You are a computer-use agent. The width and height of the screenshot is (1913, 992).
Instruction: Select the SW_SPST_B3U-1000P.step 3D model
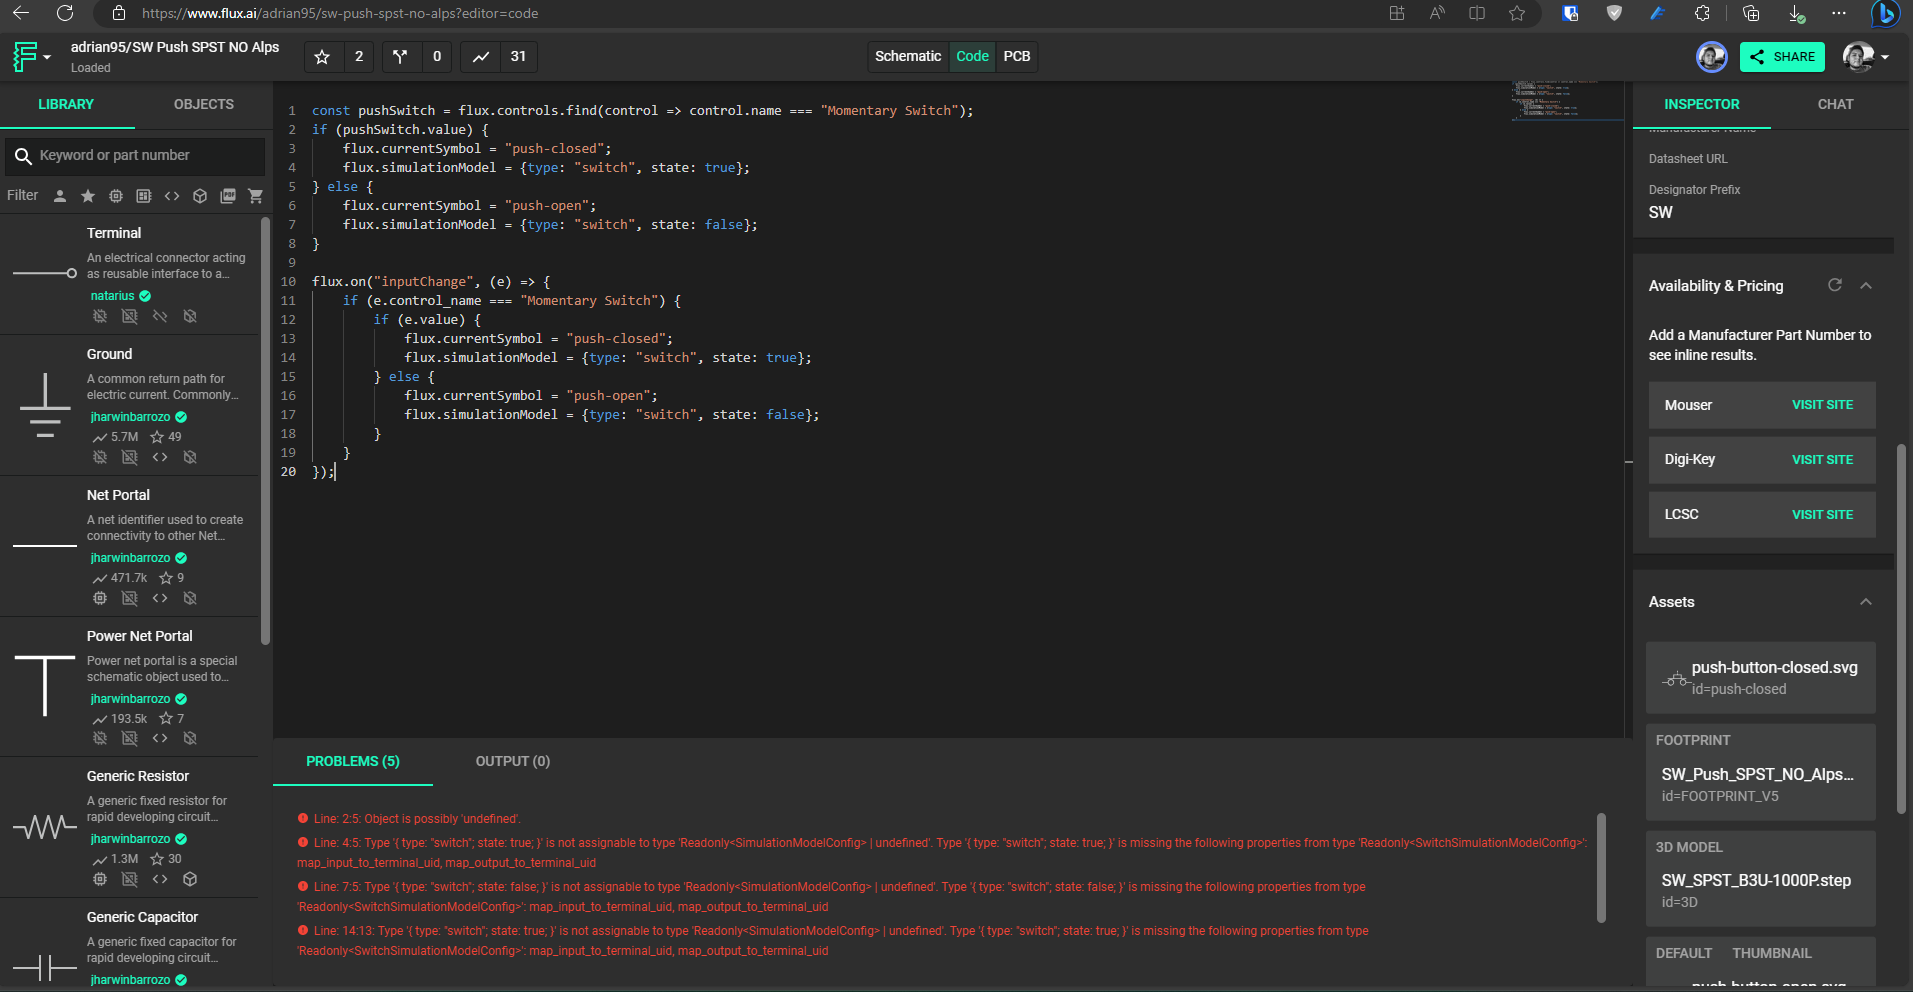[1761, 878]
